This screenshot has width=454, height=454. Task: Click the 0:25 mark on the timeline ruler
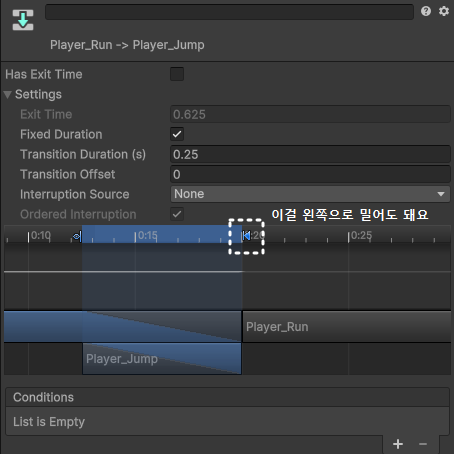(361, 236)
